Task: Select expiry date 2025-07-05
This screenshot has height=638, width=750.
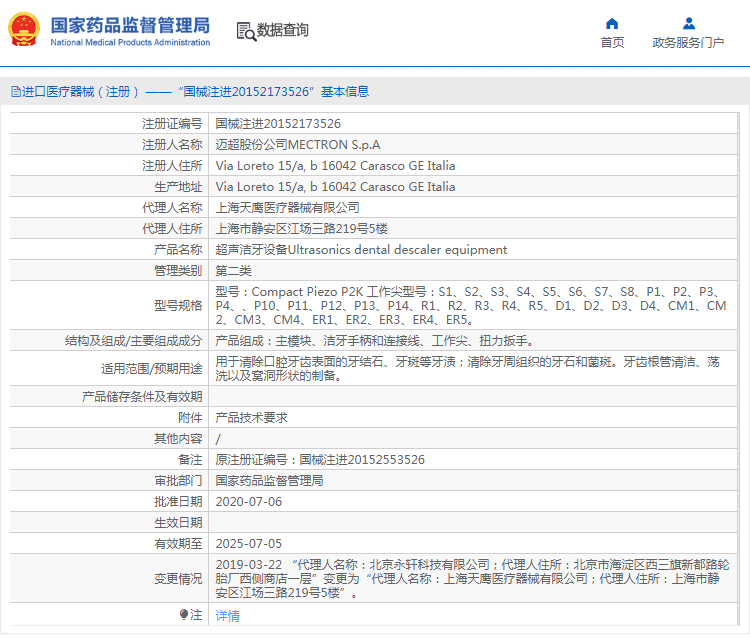Action: click(249, 544)
